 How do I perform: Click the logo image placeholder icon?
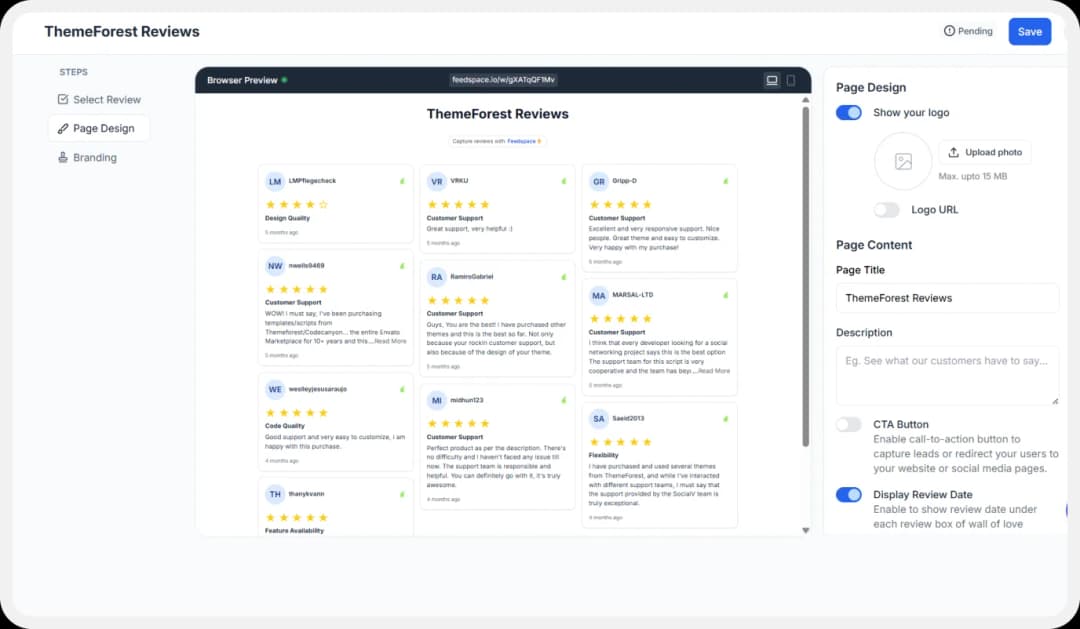tap(903, 161)
